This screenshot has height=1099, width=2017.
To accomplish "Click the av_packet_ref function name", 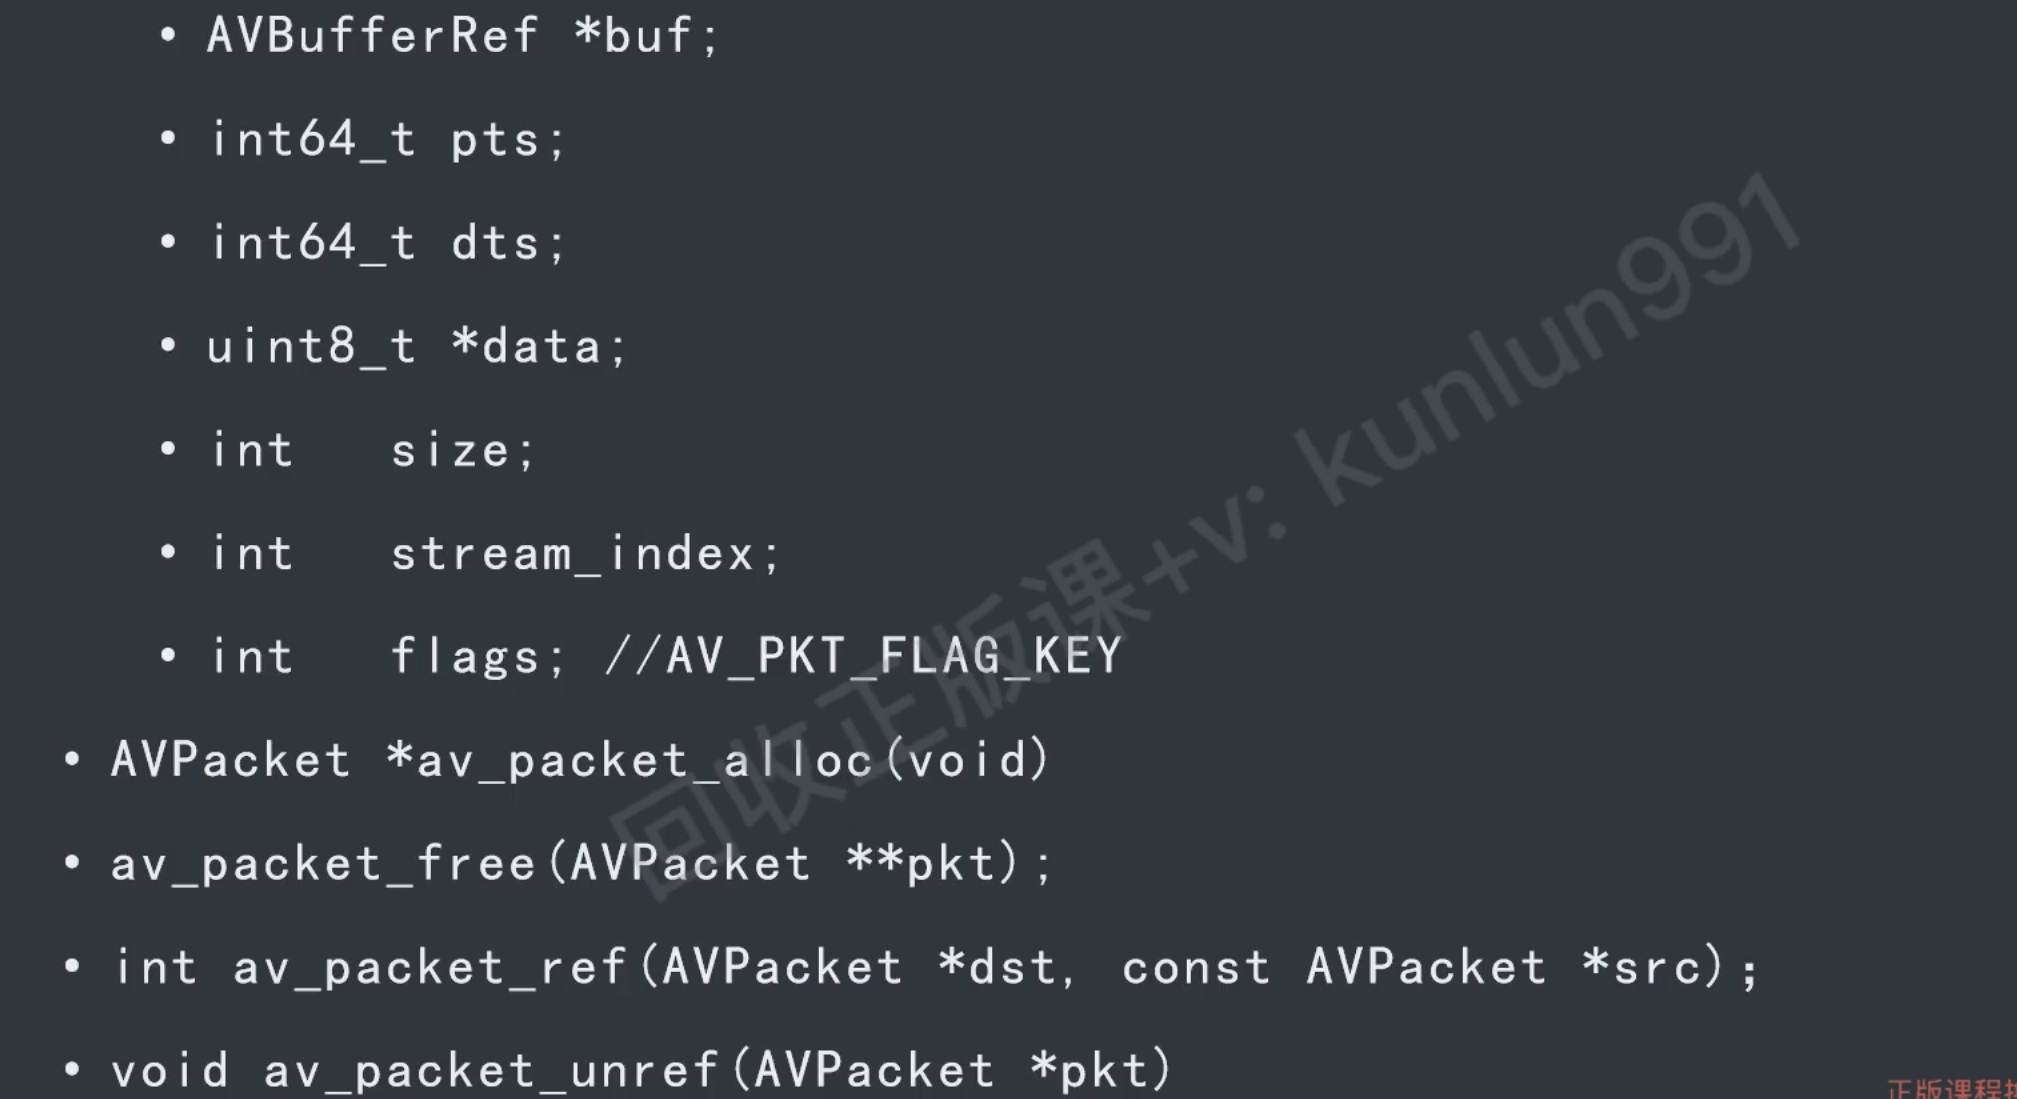I will (x=430, y=968).
